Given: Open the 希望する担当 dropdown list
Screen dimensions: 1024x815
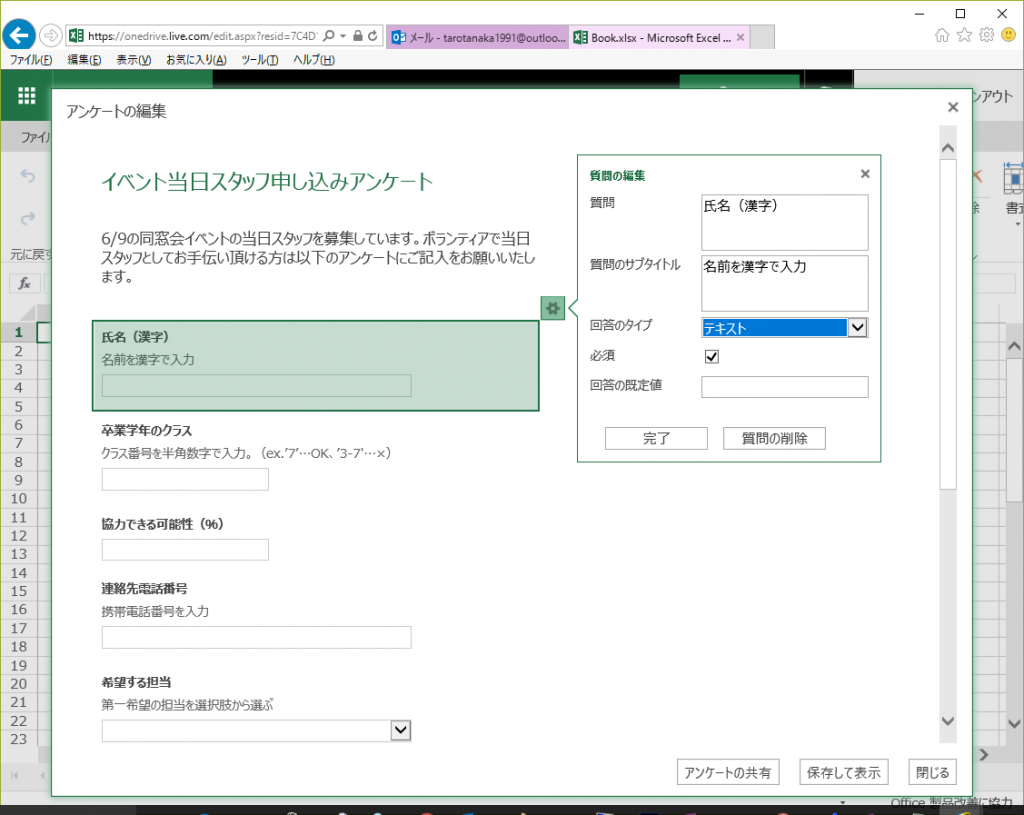Looking at the screenshot, I should click(400, 731).
